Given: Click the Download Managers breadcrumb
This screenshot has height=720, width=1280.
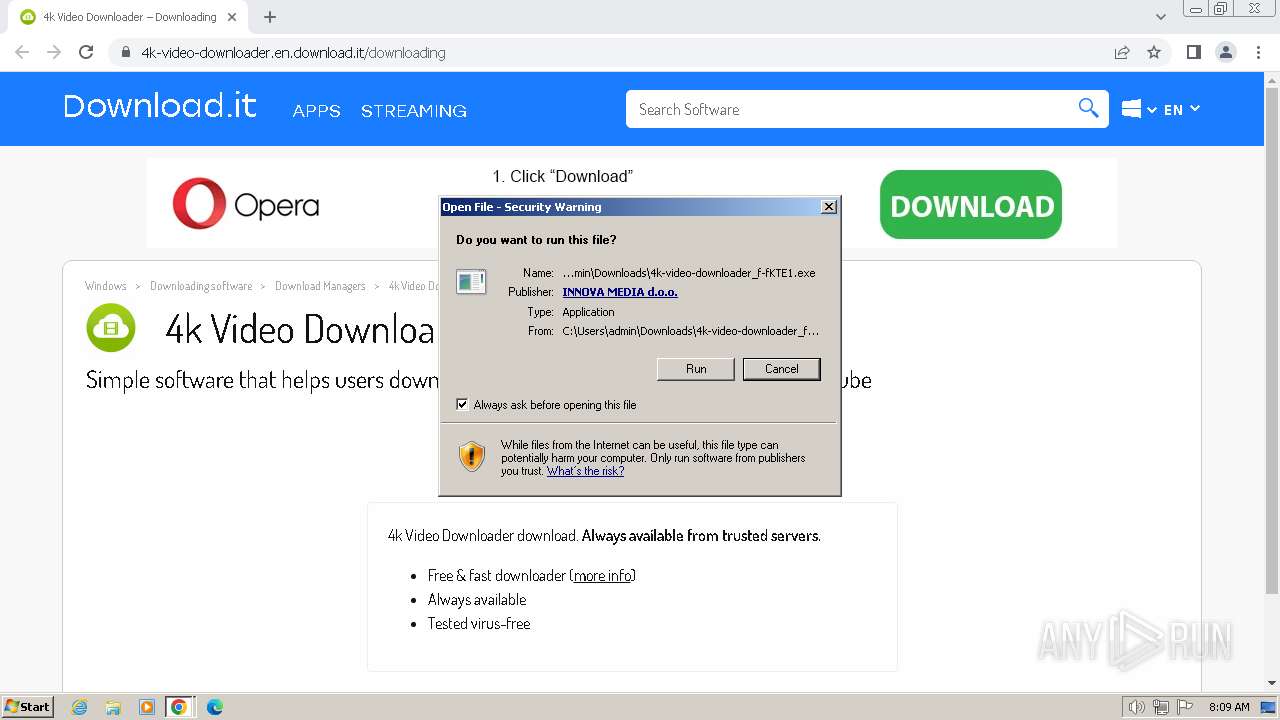Looking at the screenshot, I should [320, 286].
